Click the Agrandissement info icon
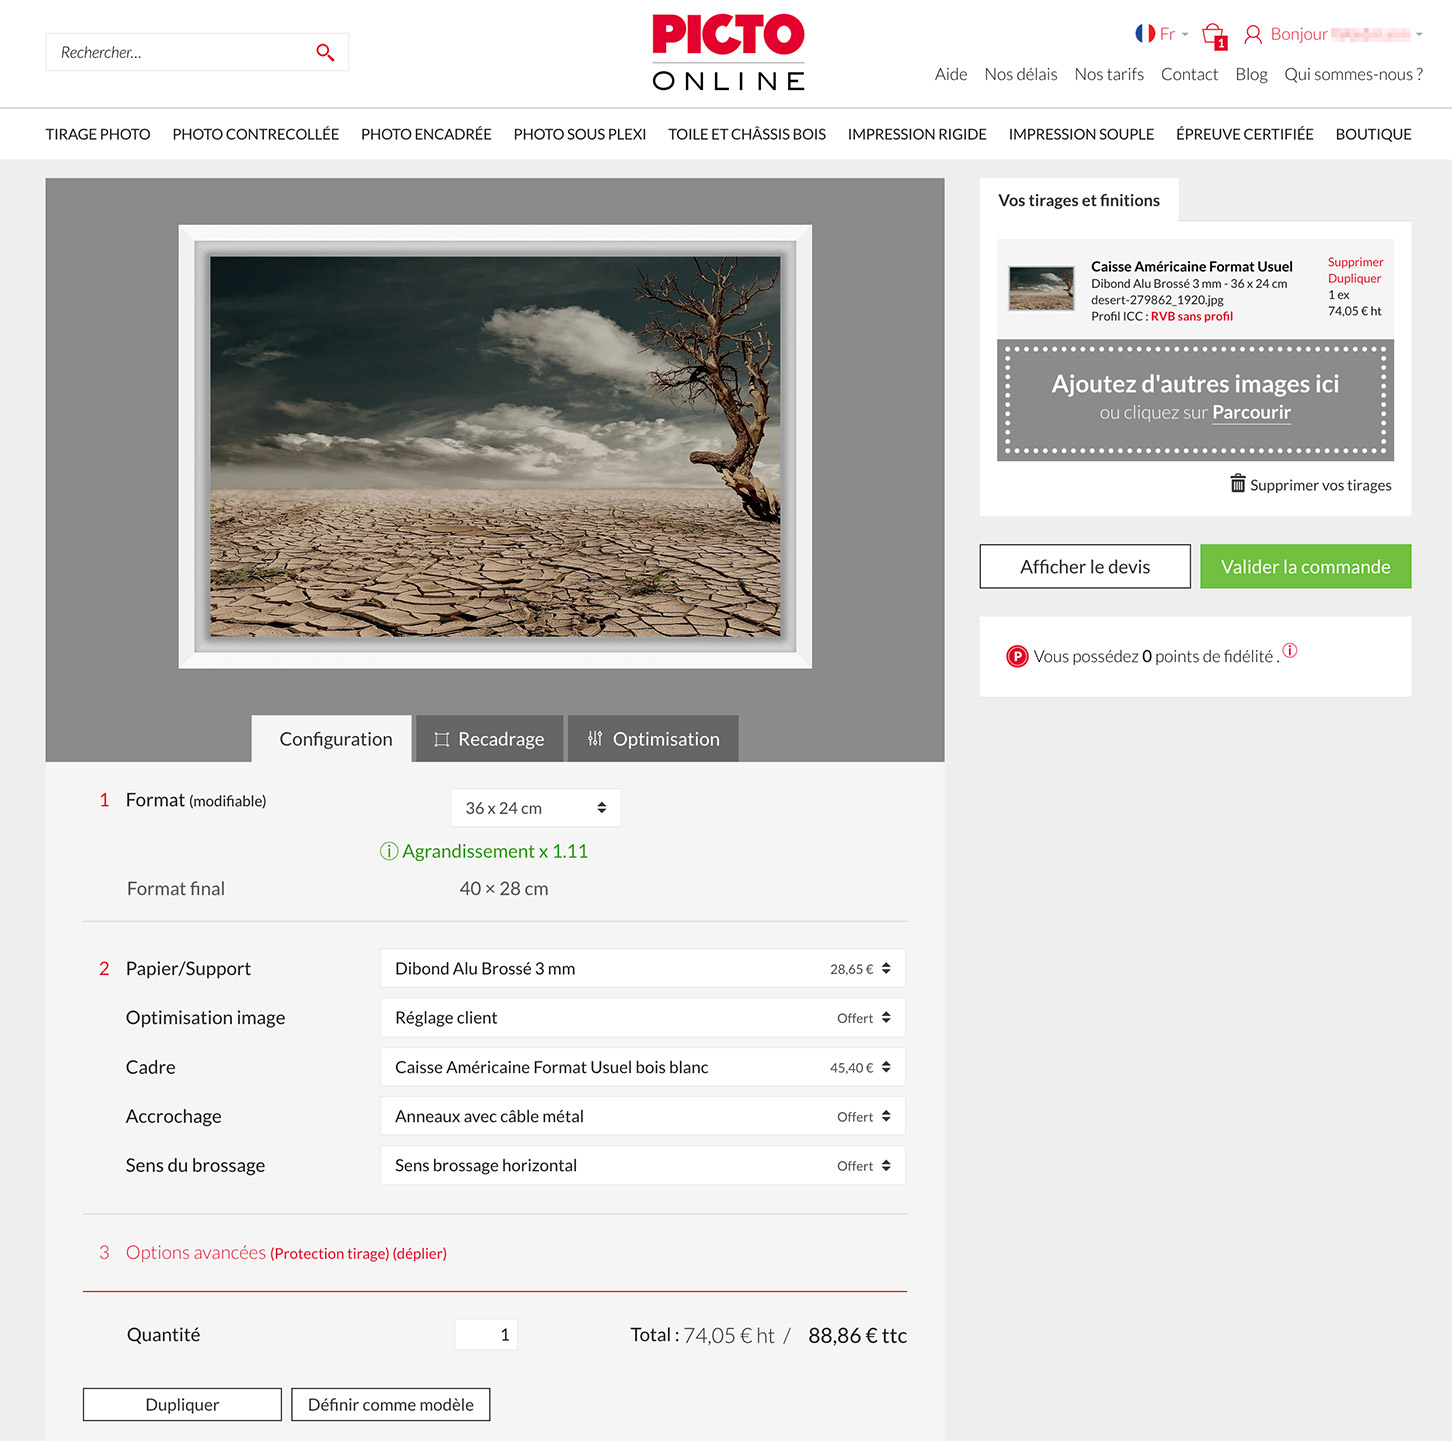 click(389, 851)
